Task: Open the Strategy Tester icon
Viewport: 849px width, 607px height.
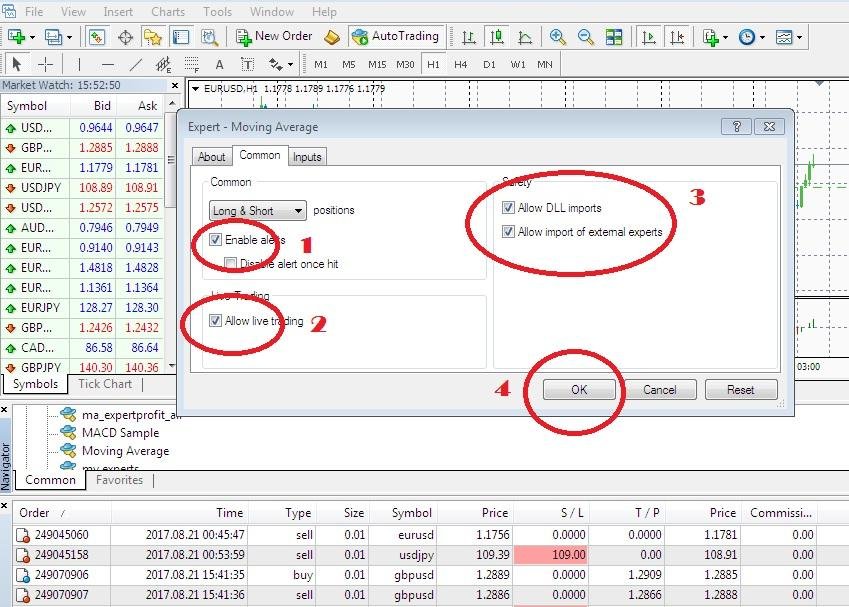Action: click(209, 37)
